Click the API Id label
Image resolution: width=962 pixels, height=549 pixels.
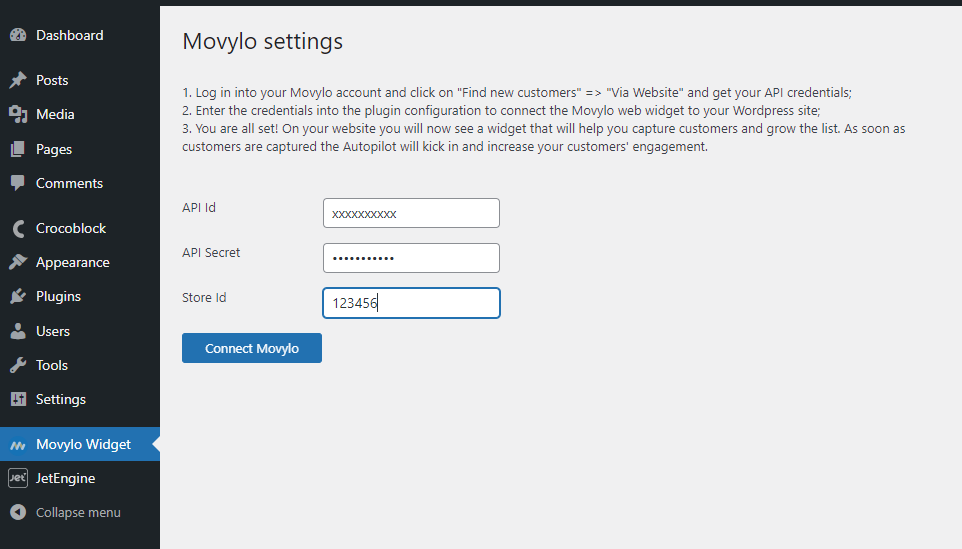pos(199,207)
